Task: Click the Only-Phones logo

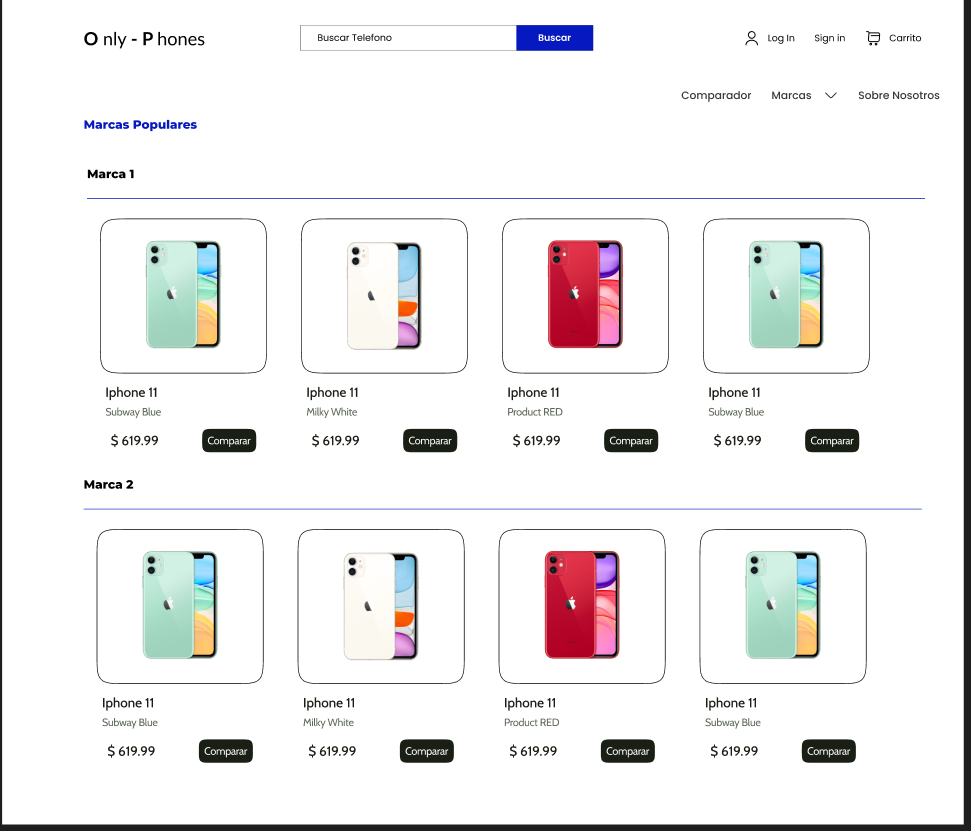Action: click(143, 38)
